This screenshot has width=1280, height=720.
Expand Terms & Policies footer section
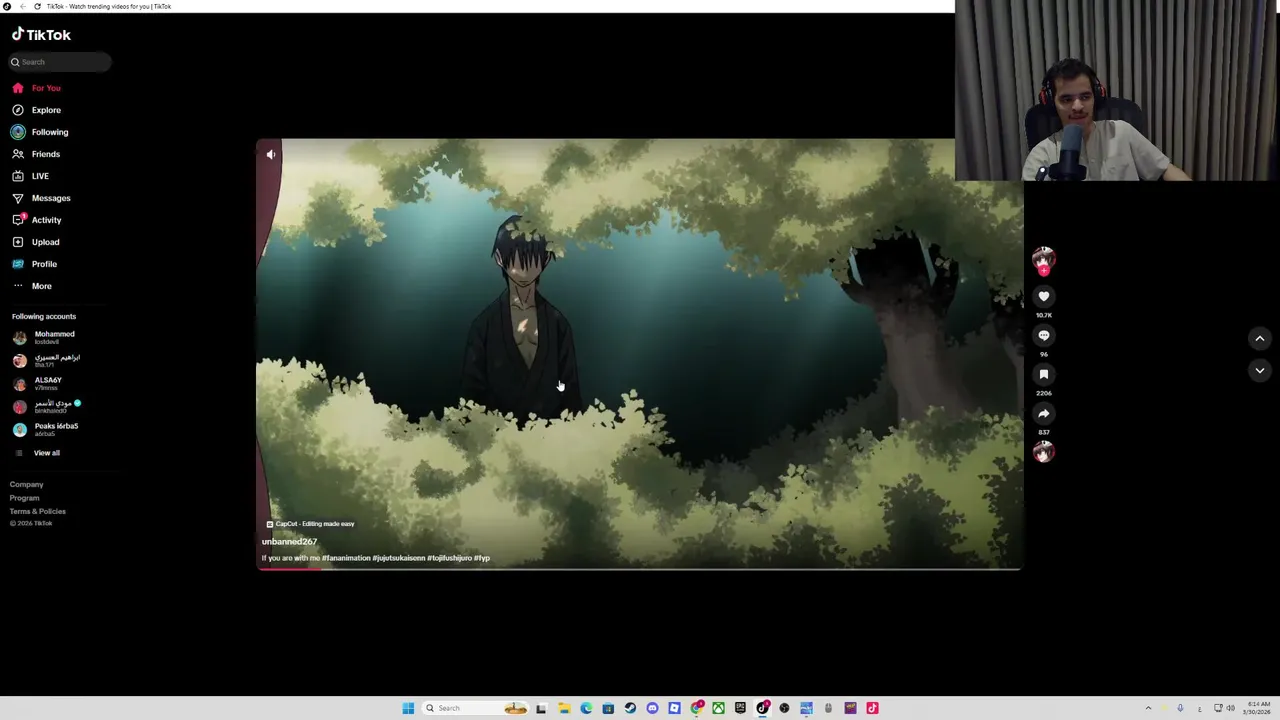click(x=38, y=511)
